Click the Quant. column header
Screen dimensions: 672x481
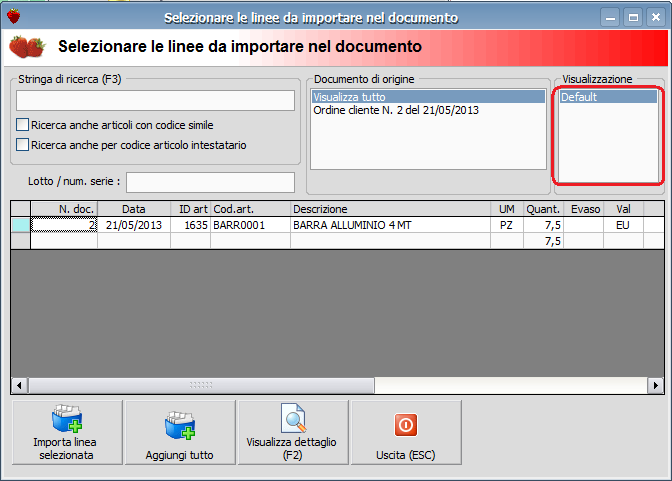tap(543, 209)
